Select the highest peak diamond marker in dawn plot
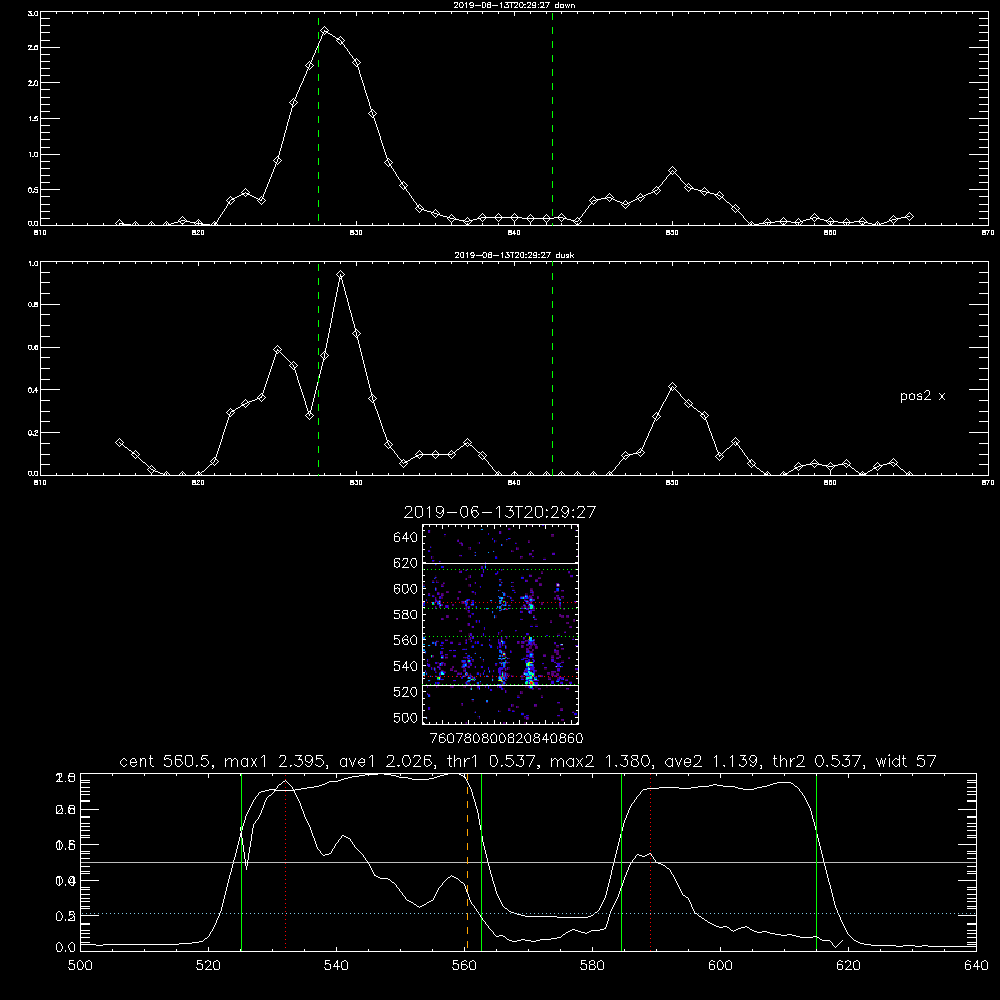Screen dimensions: 1000x1000 [325, 30]
